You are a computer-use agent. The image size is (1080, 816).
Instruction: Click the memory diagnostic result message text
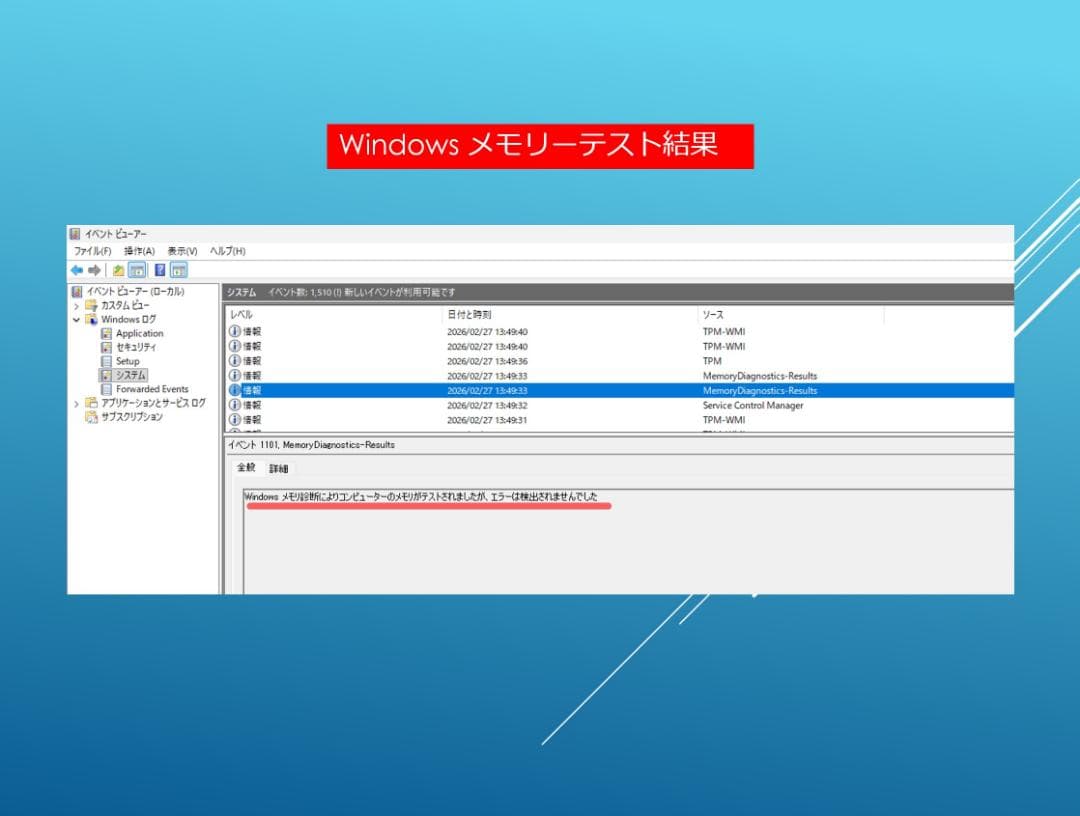[421, 496]
